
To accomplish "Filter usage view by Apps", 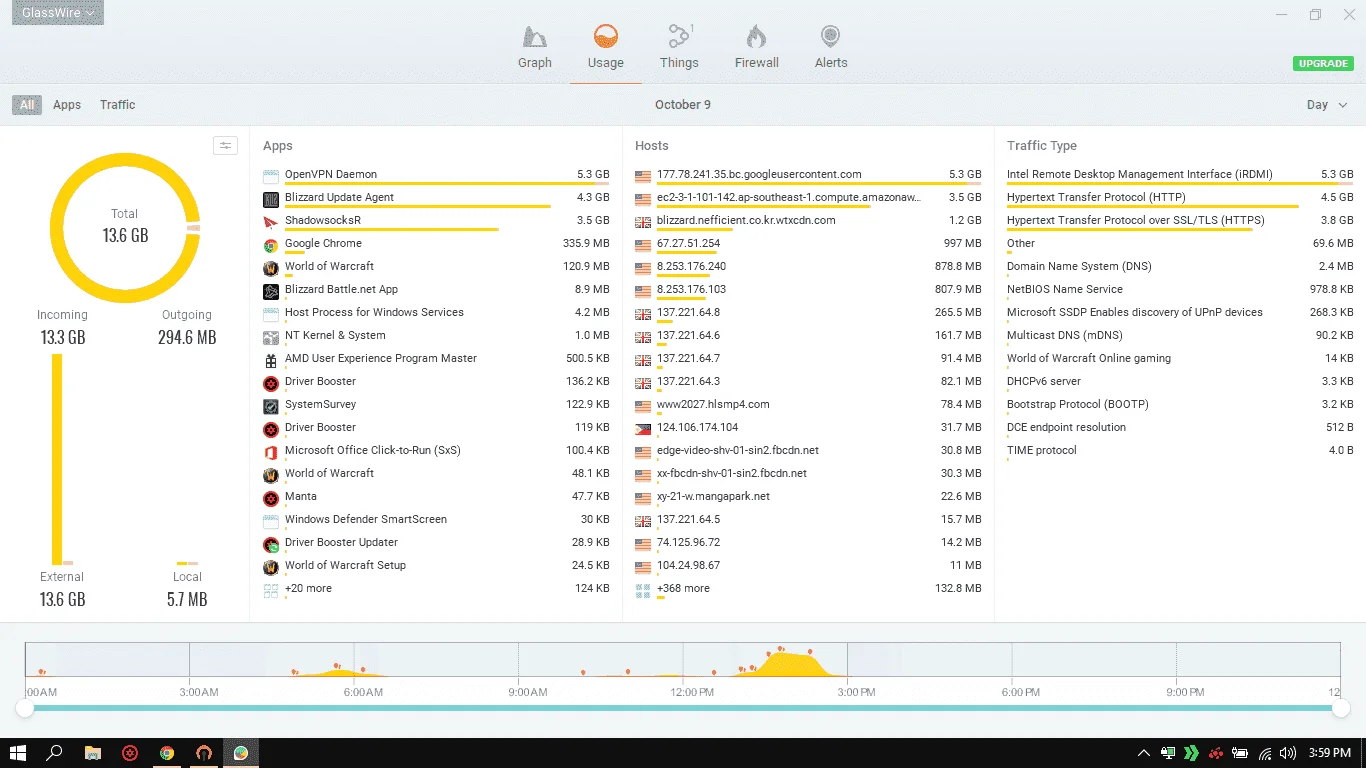I will pos(67,105).
